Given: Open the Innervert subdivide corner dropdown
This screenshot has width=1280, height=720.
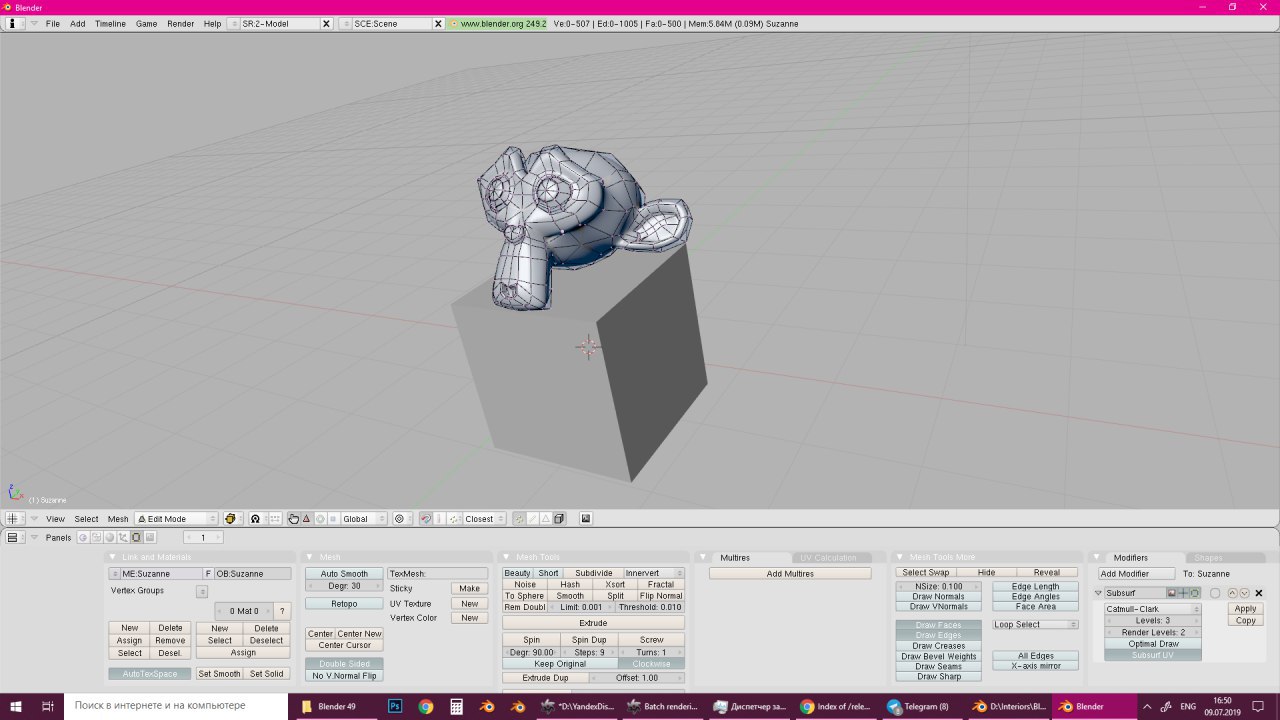Looking at the screenshot, I should coord(654,574).
